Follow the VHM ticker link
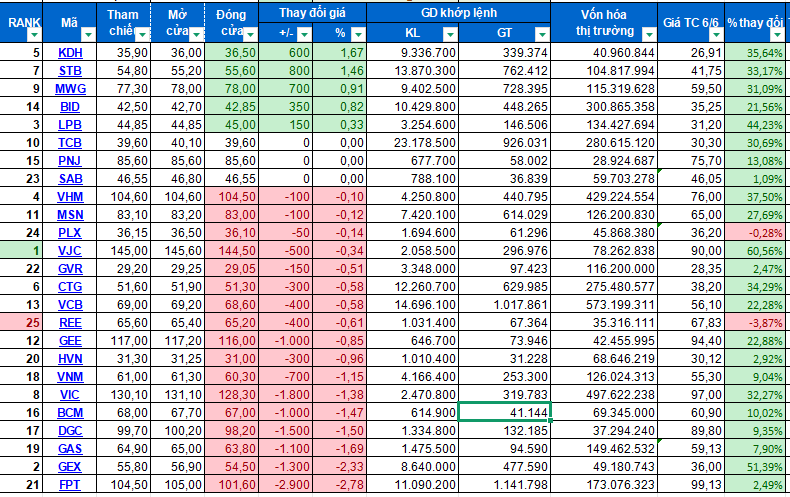790x497 pixels. (x=70, y=197)
